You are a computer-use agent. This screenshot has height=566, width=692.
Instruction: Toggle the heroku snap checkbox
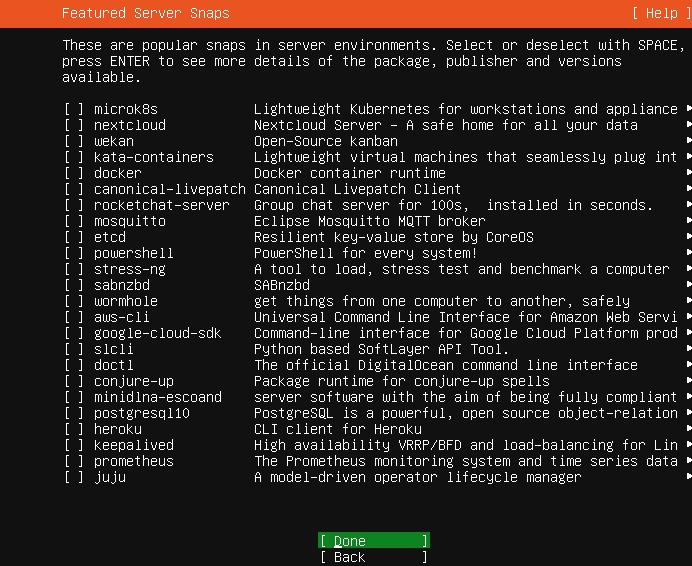[x=74, y=429]
